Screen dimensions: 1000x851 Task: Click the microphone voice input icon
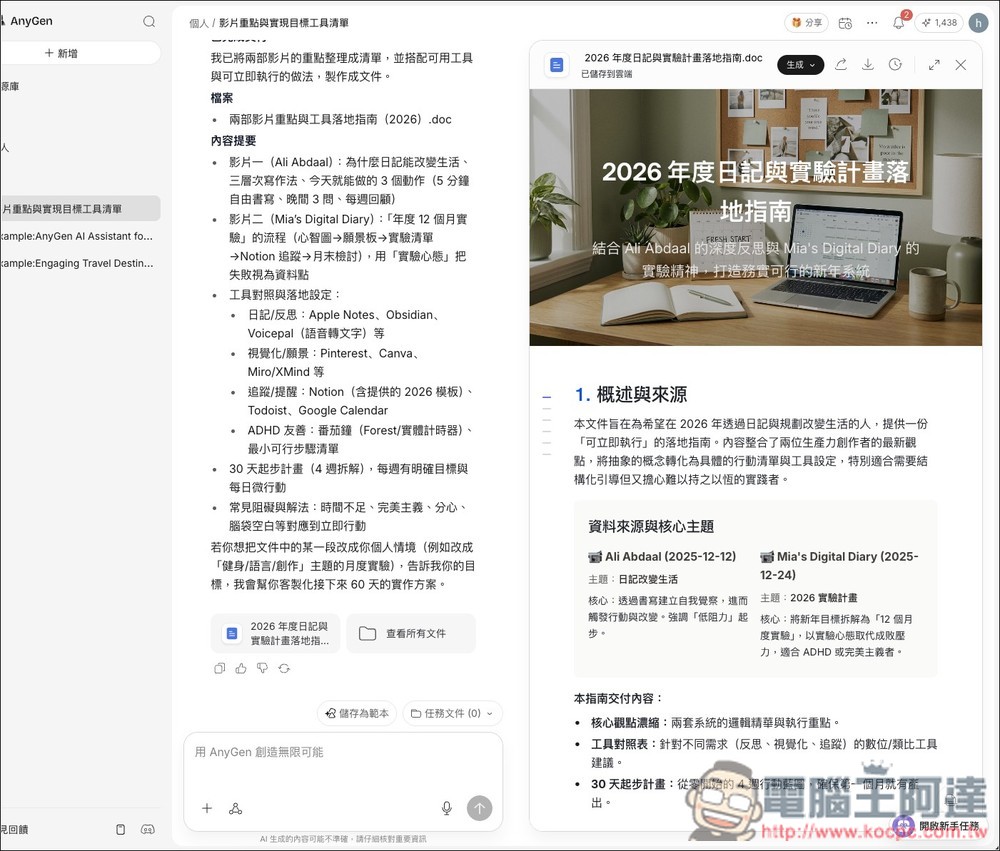447,808
